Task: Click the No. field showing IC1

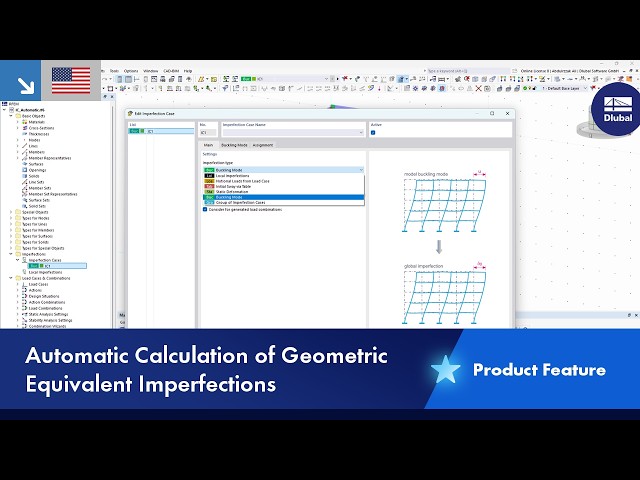Action: tap(208, 133)
